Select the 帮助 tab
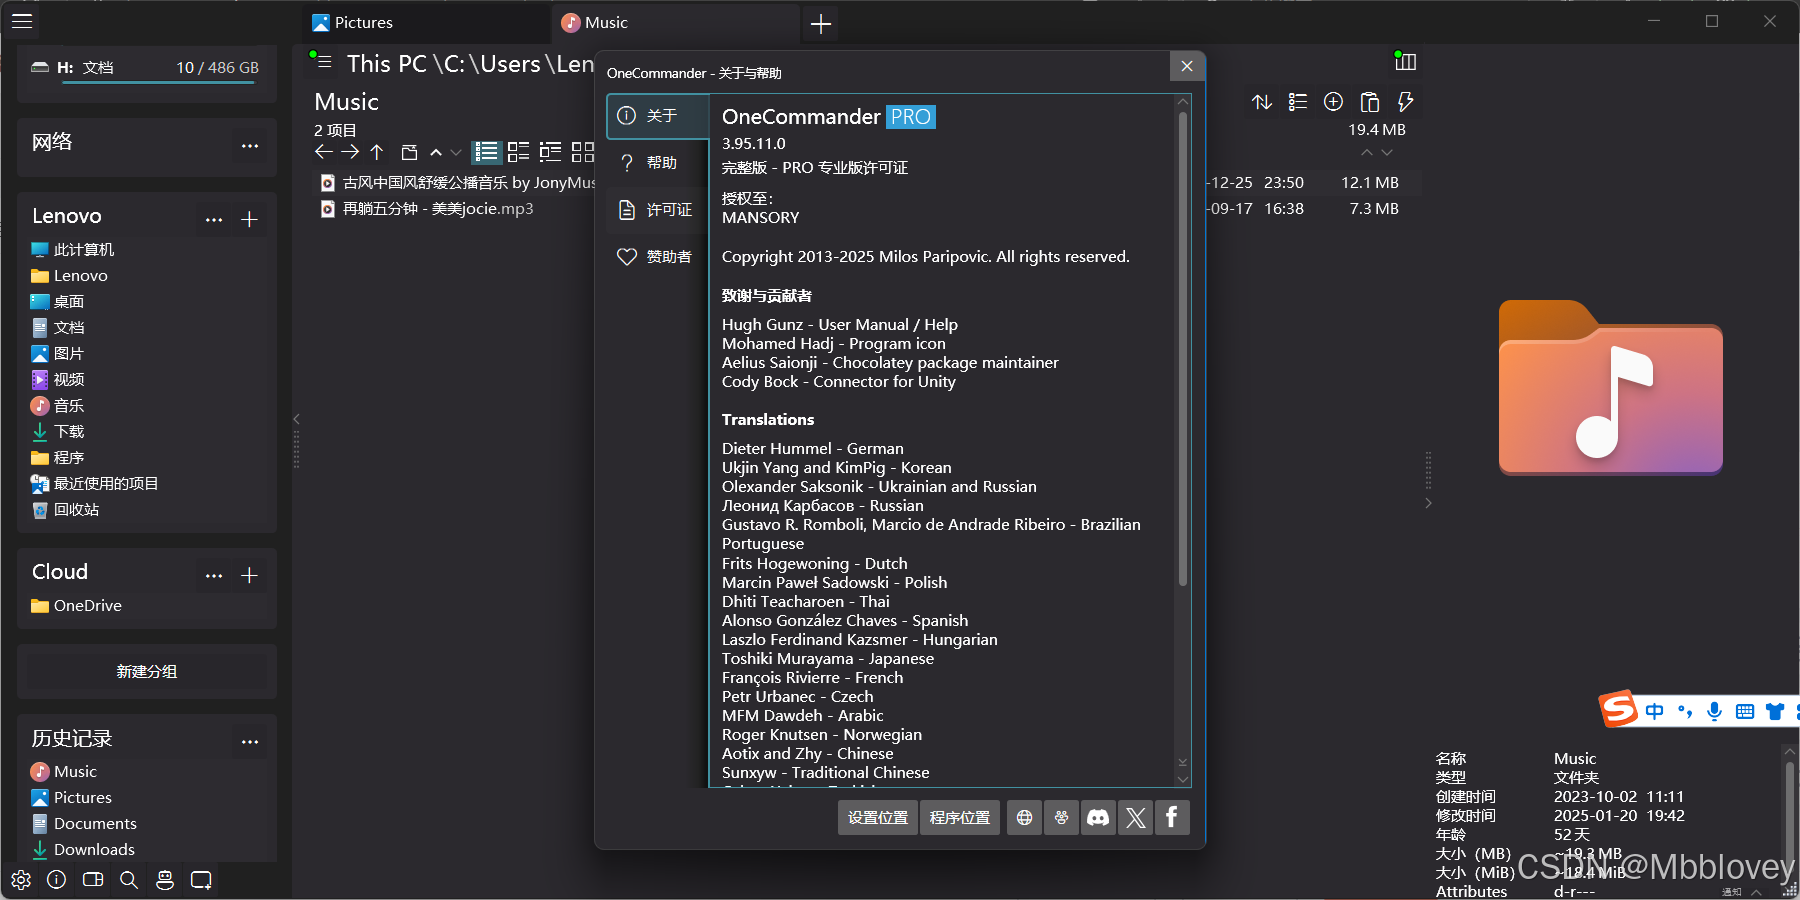1800x900 pixels. (658, 163)
